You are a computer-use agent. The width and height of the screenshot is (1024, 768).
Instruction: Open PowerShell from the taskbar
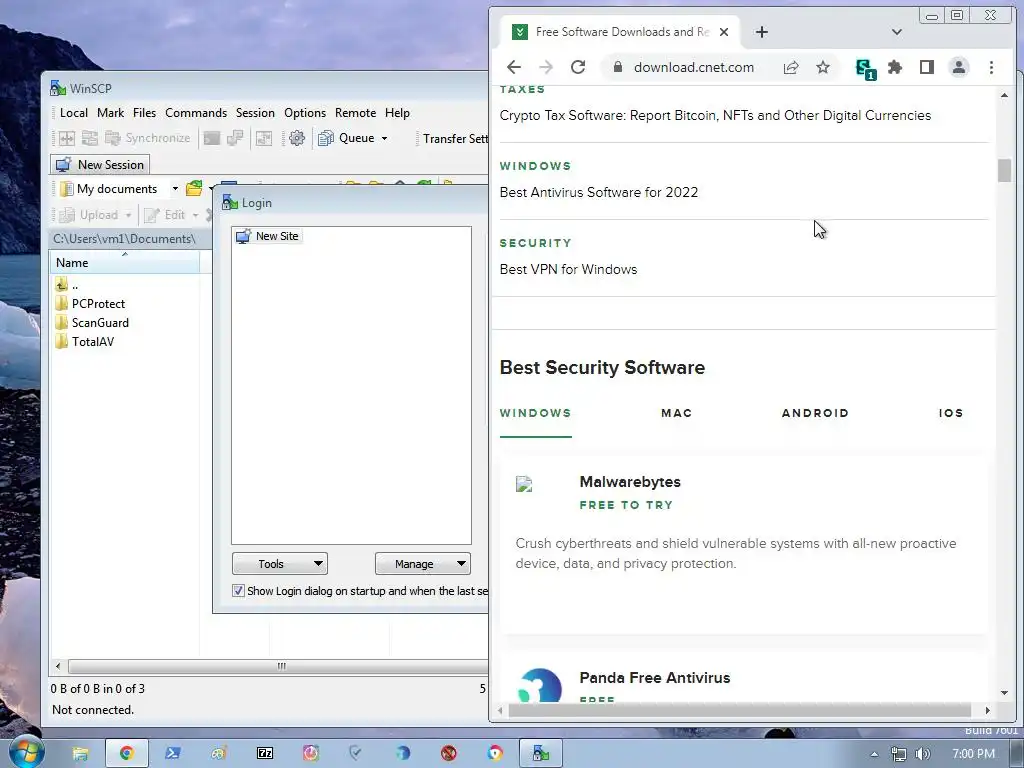(172, 753)
